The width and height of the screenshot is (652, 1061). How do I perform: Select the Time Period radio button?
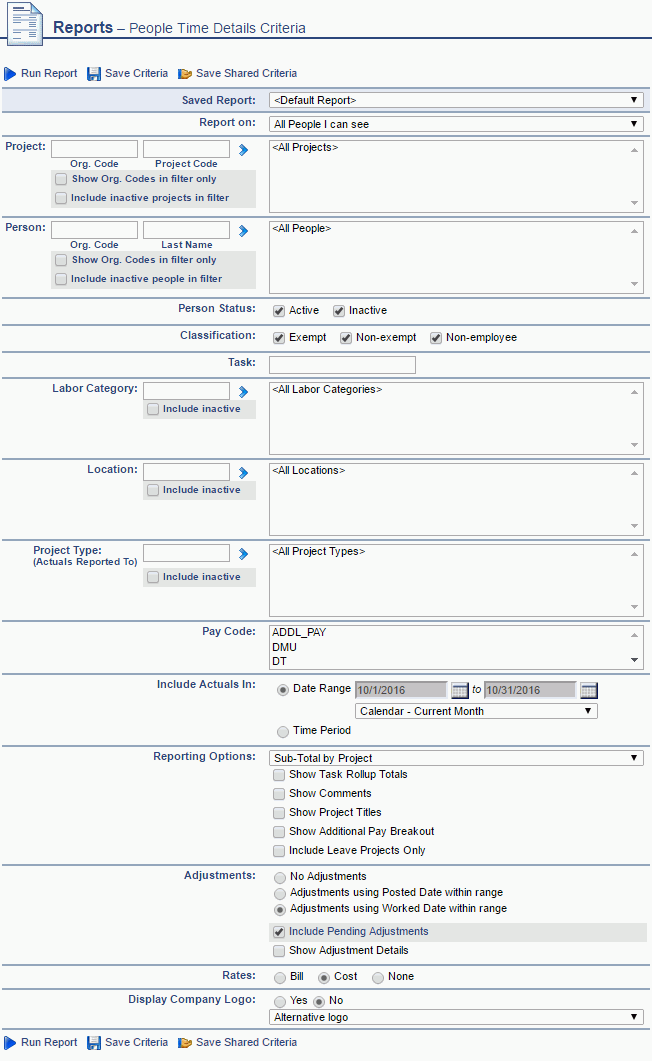point(283,731)
